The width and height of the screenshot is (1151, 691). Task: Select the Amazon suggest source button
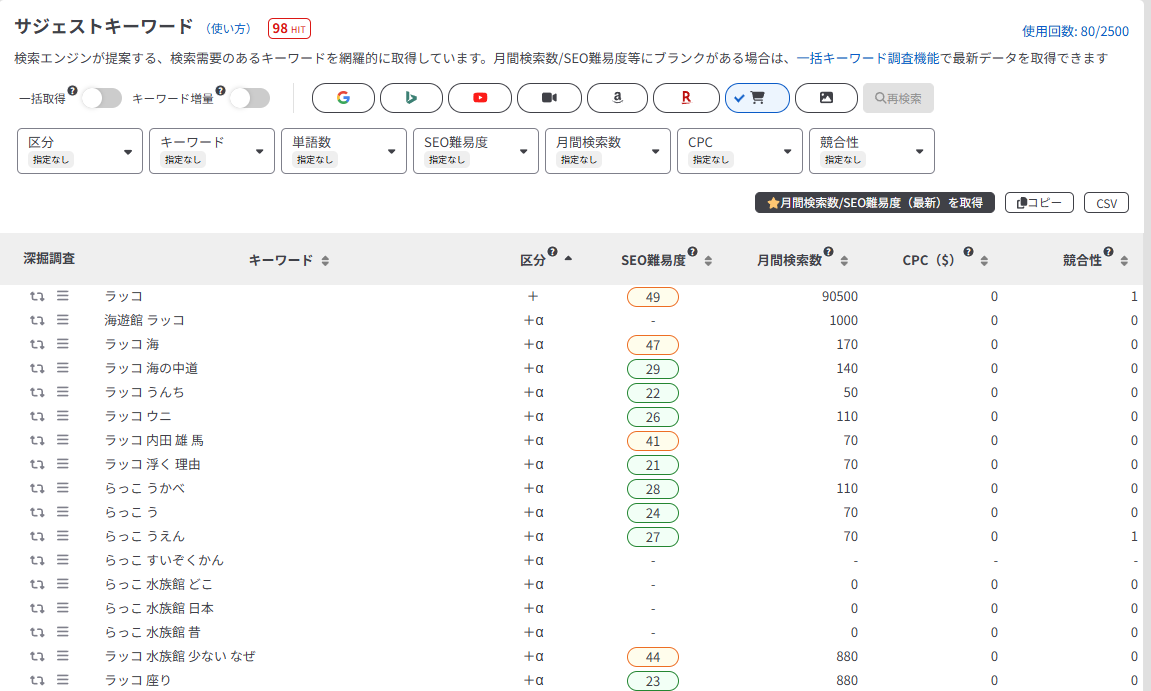(617, 98)
